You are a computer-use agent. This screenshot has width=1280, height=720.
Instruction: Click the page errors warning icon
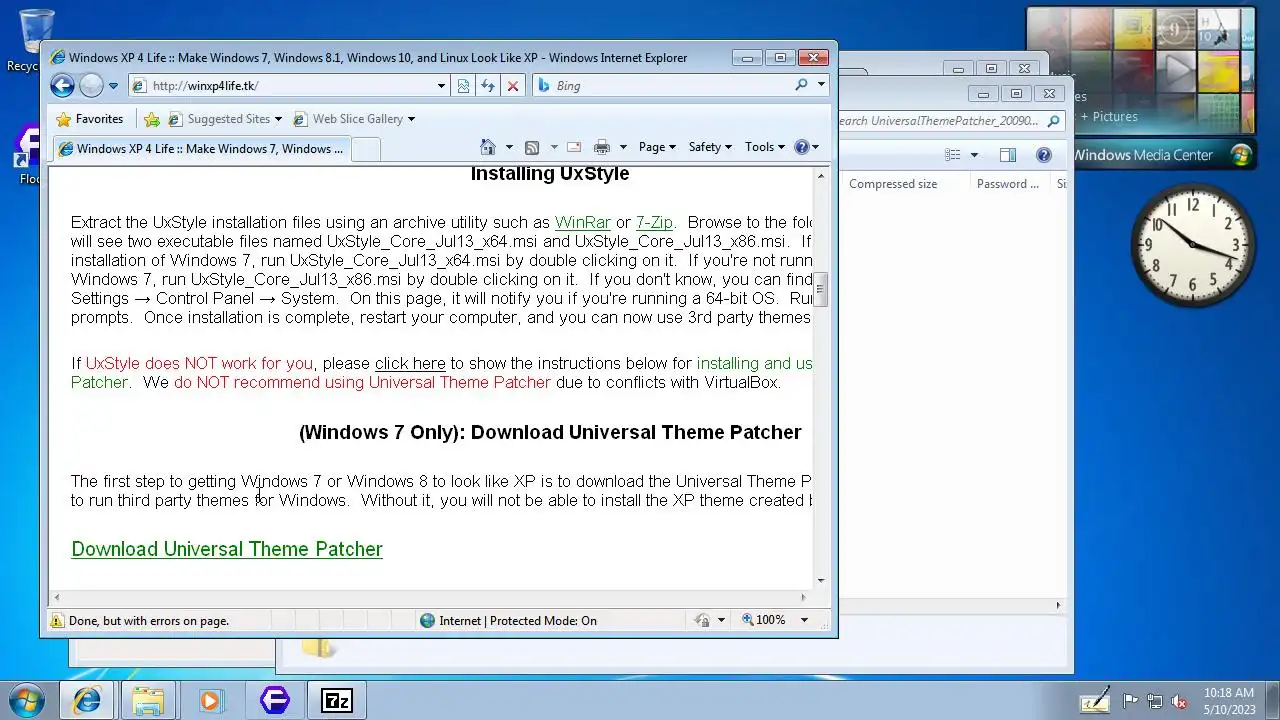[58, 621]
